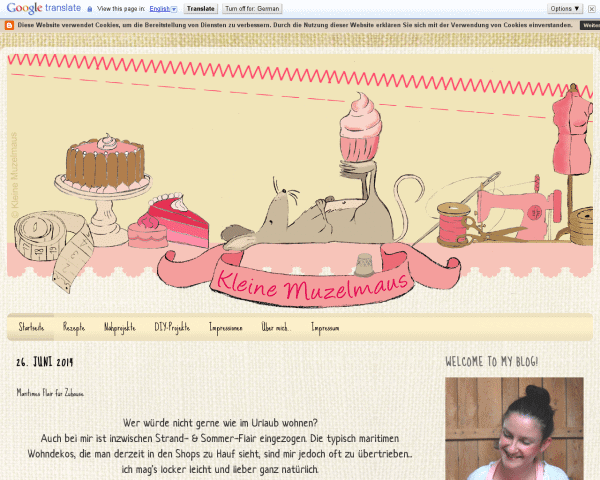Open the Startseite tab
Image resolution: width=600 pixels, height=480 pixels.
31,327
